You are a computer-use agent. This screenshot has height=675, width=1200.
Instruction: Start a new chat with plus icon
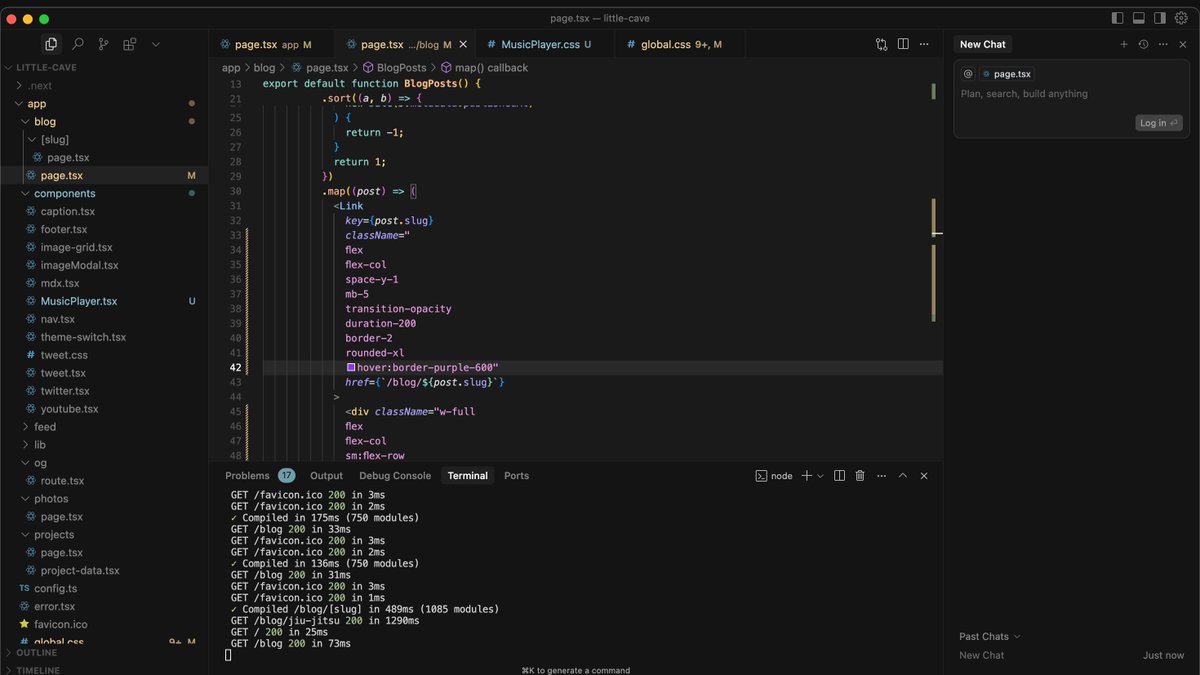click(1124, 44)
